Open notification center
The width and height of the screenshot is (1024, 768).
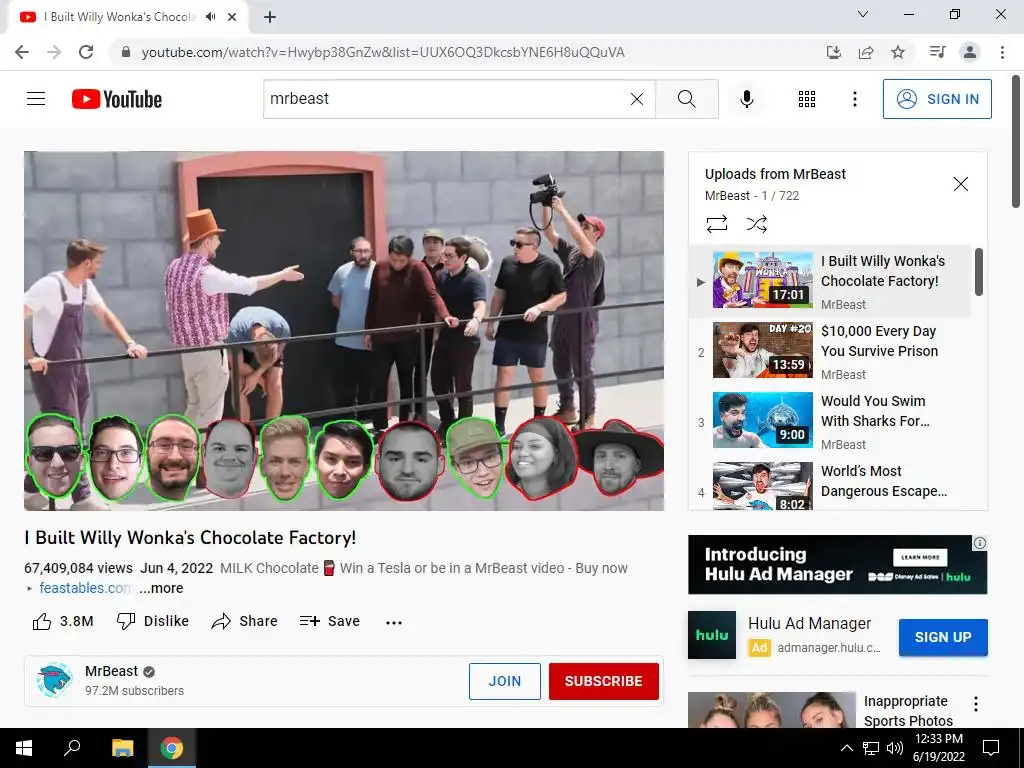click(x=991, y=748)
